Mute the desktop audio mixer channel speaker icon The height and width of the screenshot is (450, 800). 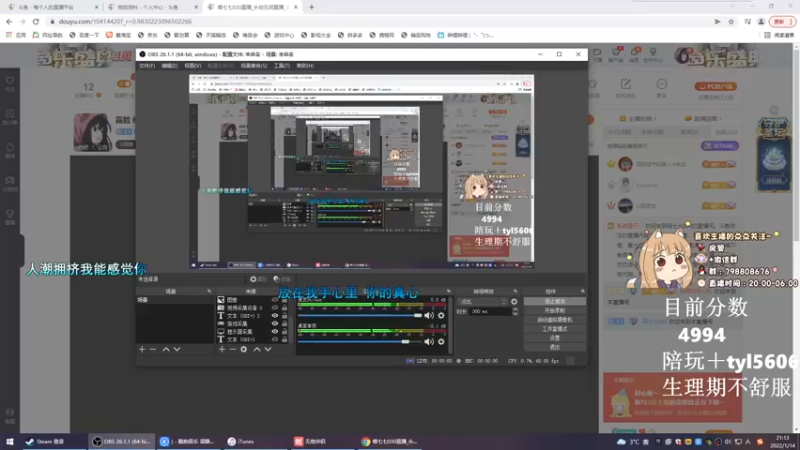tap(429, 341)
